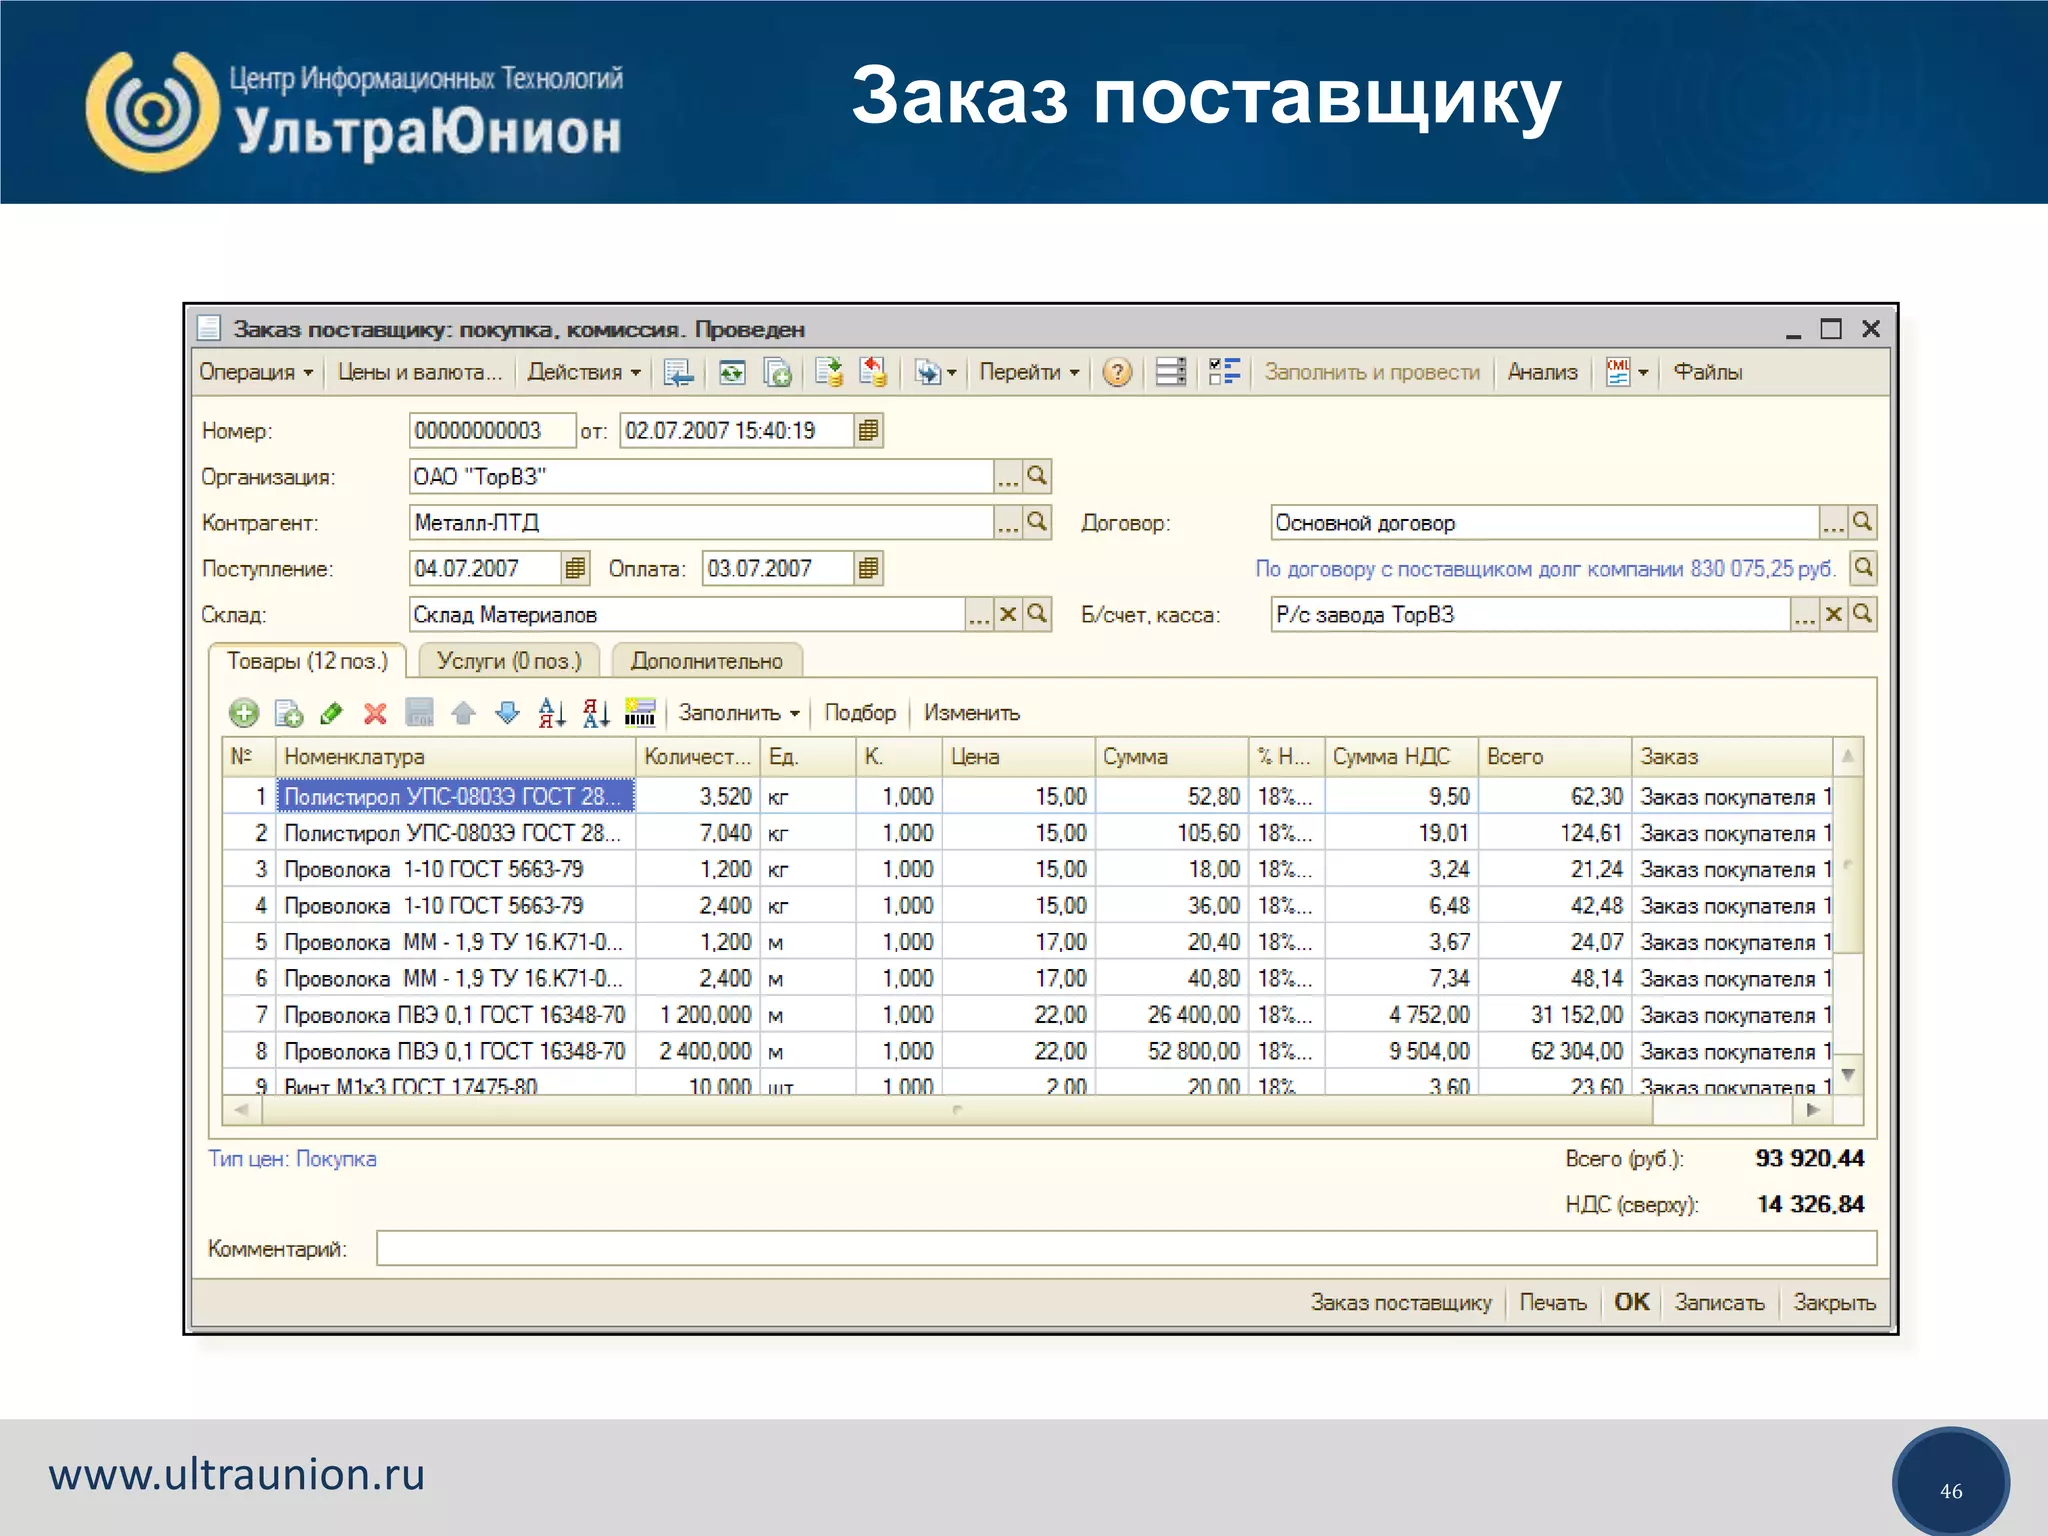Switch to the Дополнительно tab
The image size is (2048, 1536).
point(706,661)
